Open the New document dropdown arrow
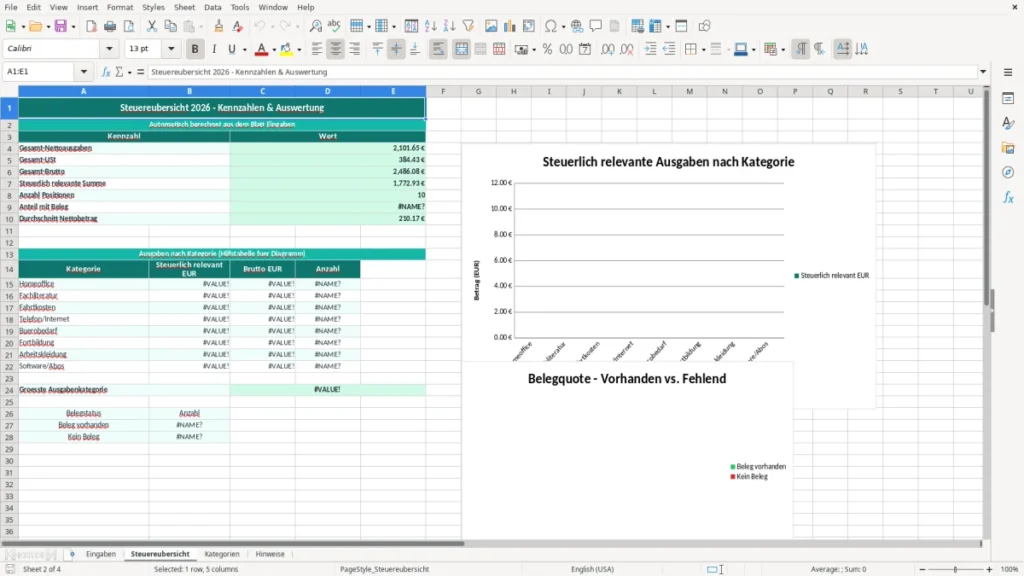 pyautogui.click(x=23, y=27)
